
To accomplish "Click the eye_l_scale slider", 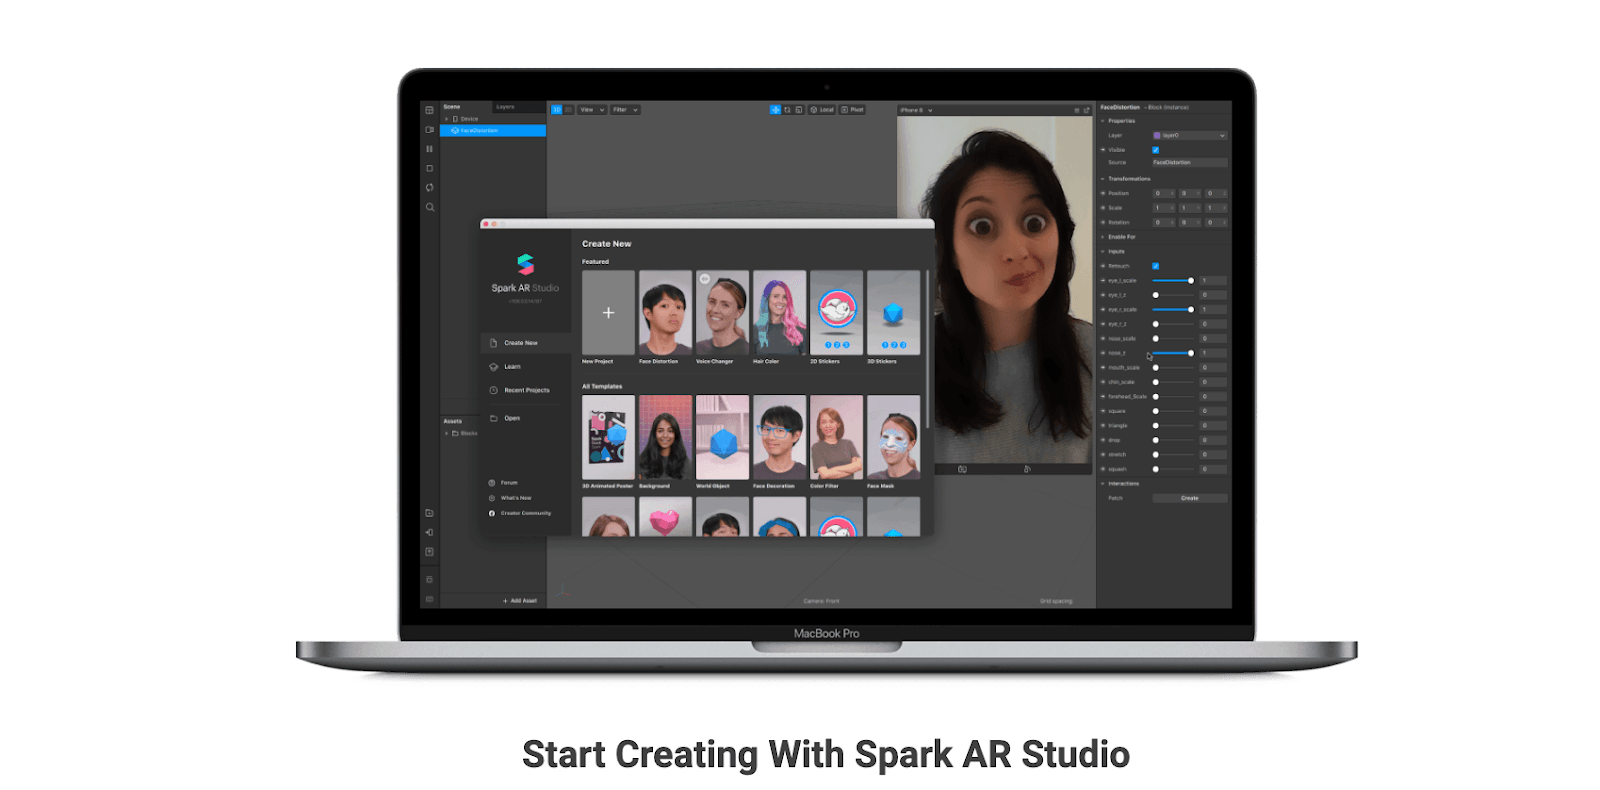I will (x=1172, y=281).
